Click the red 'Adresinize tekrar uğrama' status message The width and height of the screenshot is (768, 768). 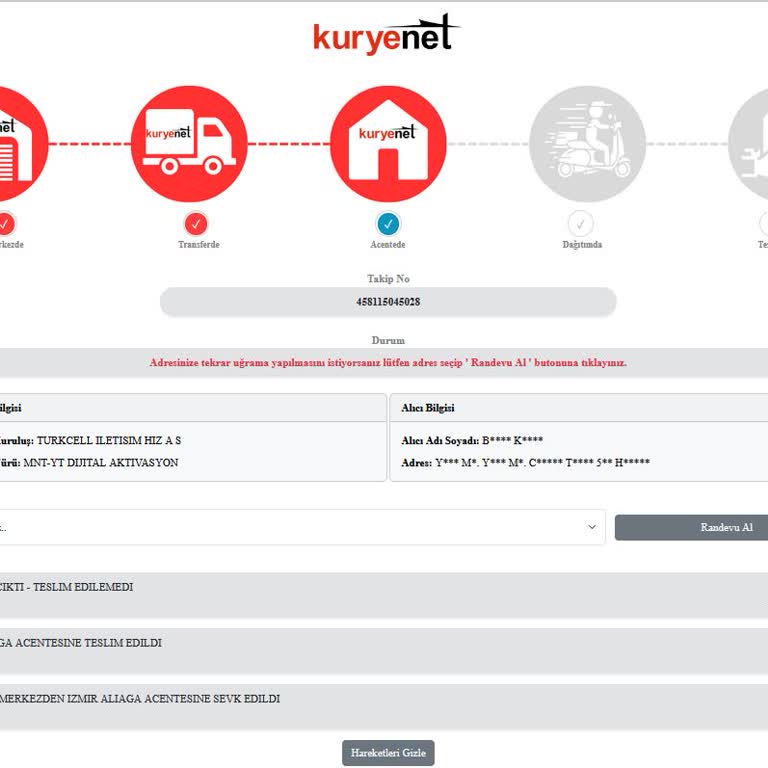[388, 362]
